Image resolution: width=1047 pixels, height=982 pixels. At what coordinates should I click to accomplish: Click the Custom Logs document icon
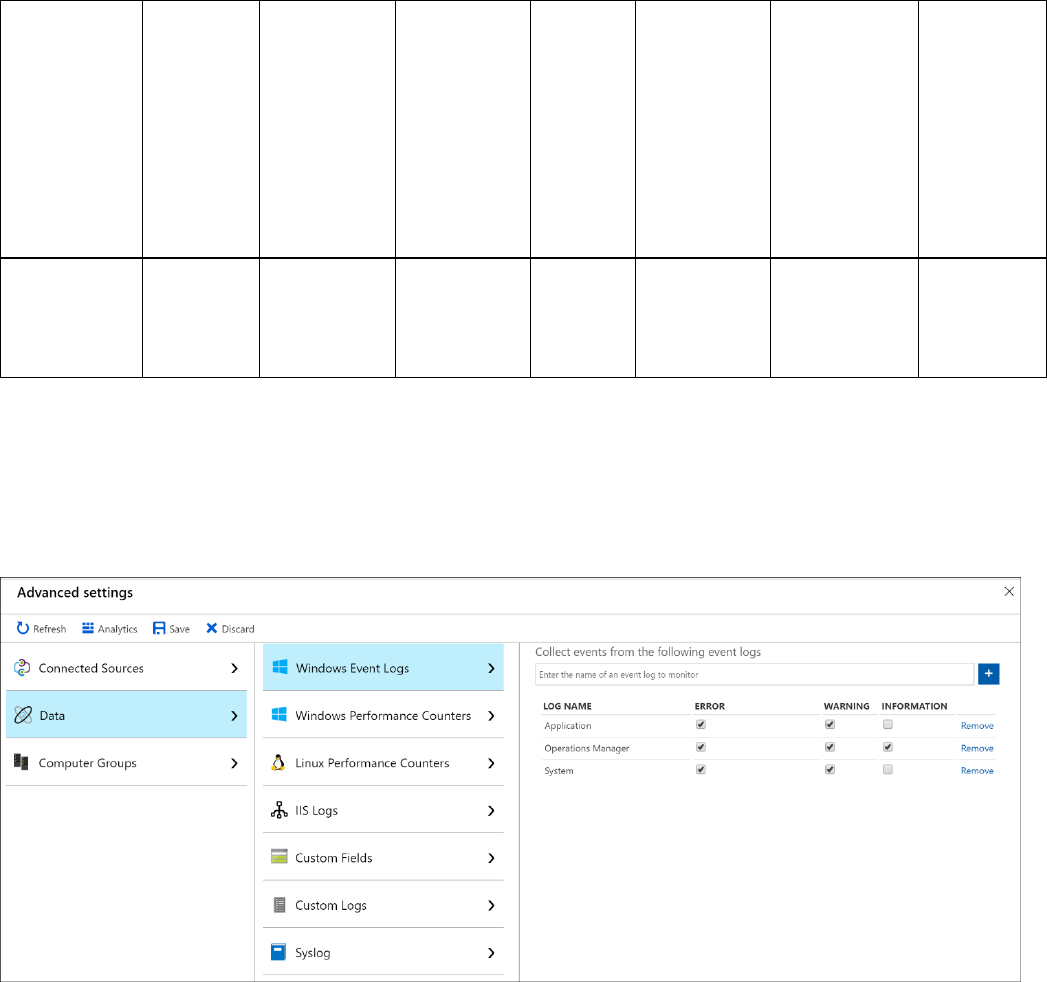pos(279,905)
